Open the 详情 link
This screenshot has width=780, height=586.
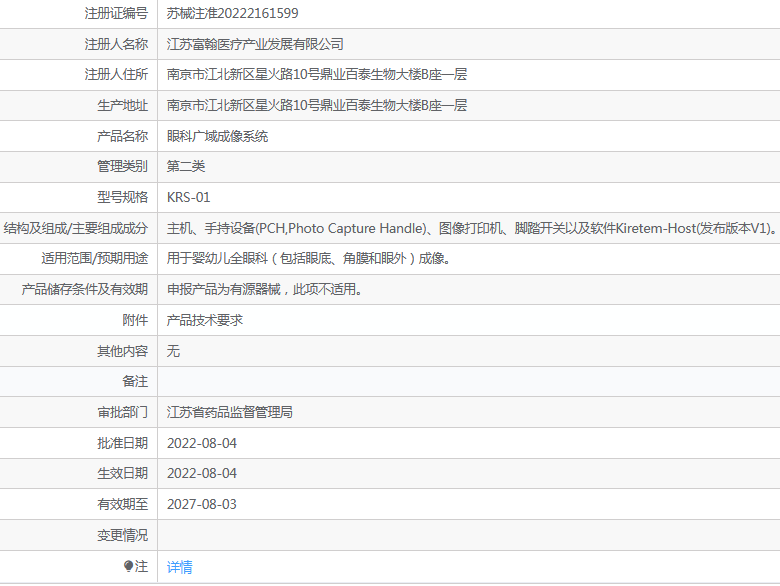click(x=180, y=567)
